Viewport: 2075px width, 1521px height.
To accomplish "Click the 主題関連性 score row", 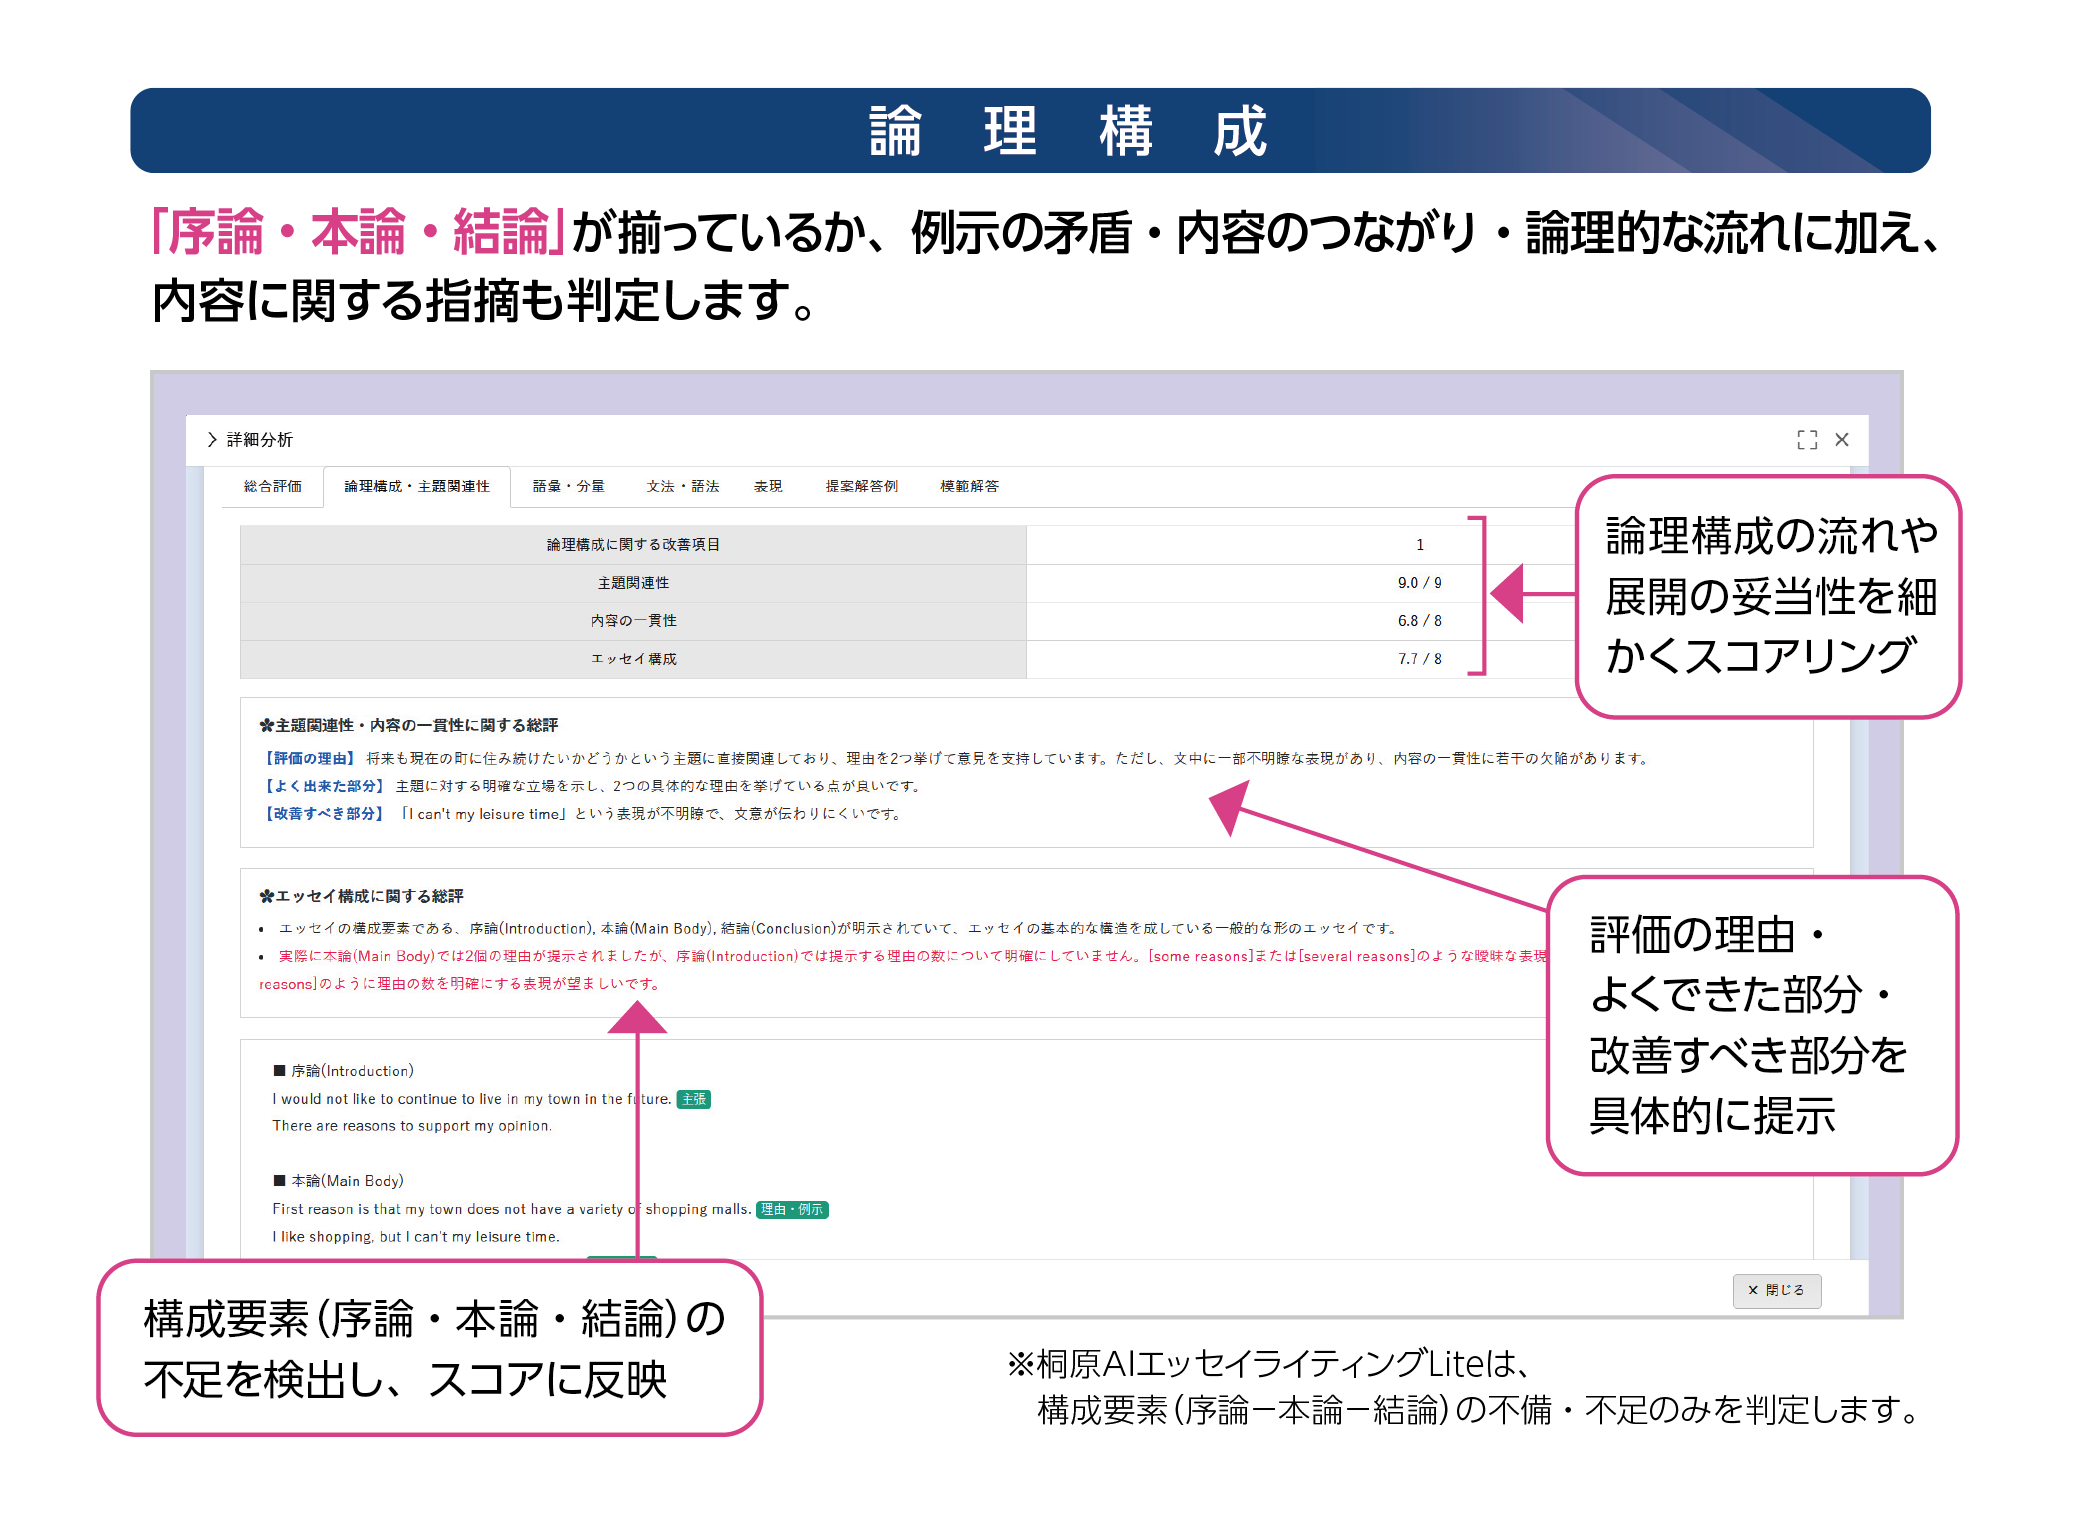I will (x=633, y=583).
